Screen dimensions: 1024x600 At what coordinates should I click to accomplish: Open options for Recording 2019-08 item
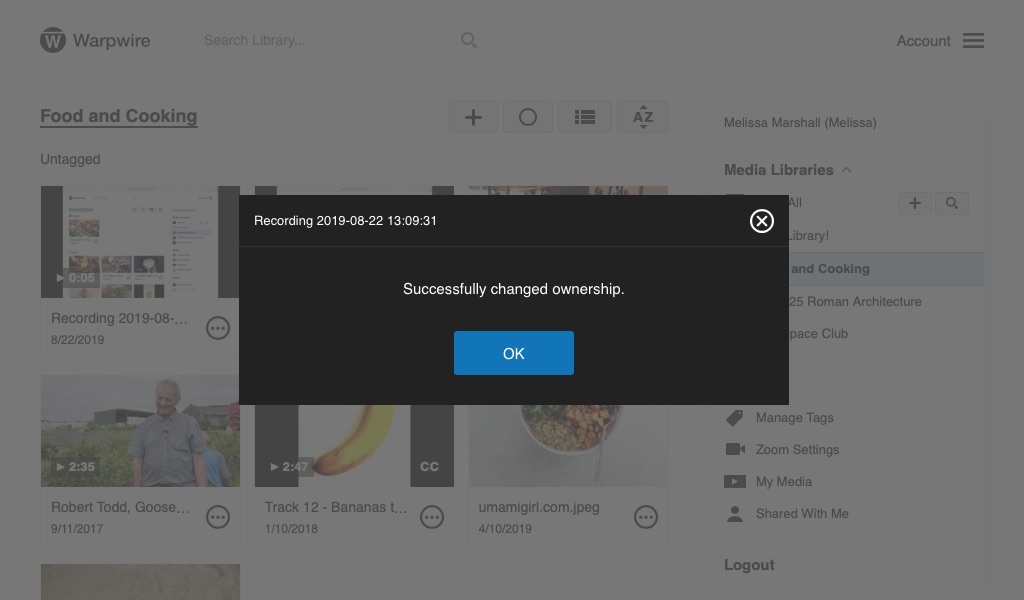tap(218, 328)
